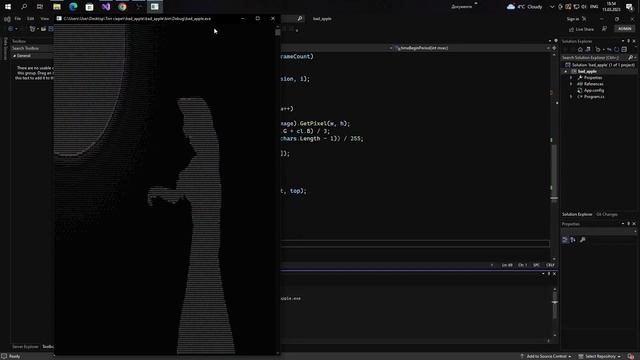The width and height of the screenshot is (640, 360).
Task: Open the Edit menu in Visual Studio
Action: pyautogui.click(x=31, y=19)
